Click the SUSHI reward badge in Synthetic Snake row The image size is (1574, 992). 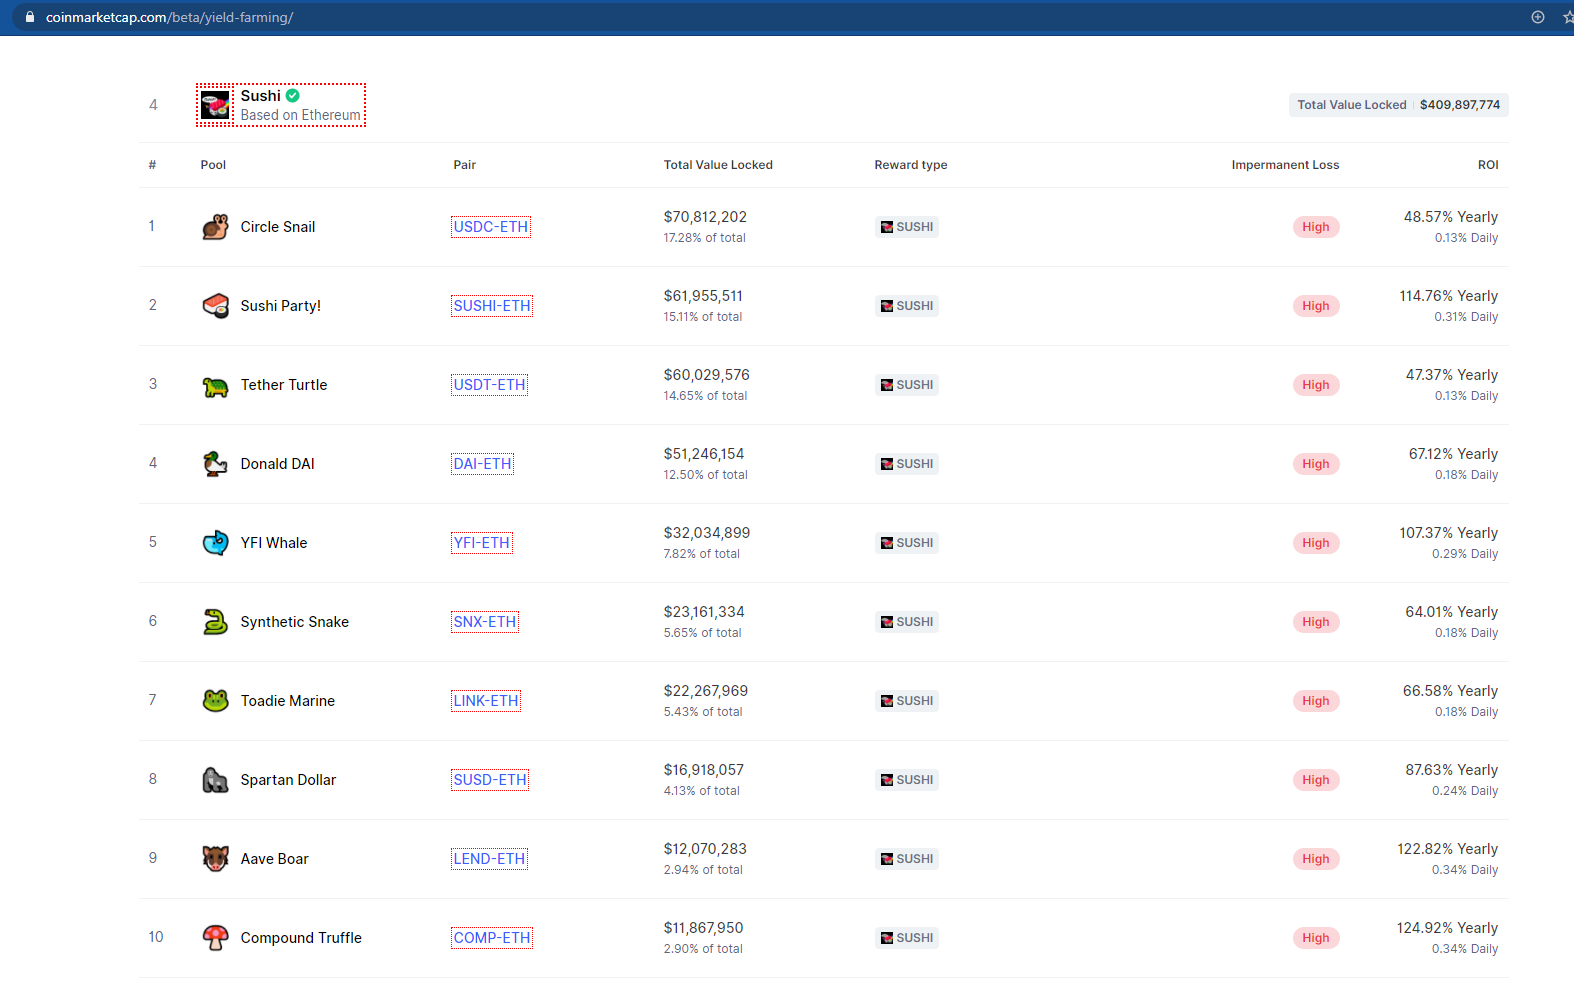pos(907,622)
